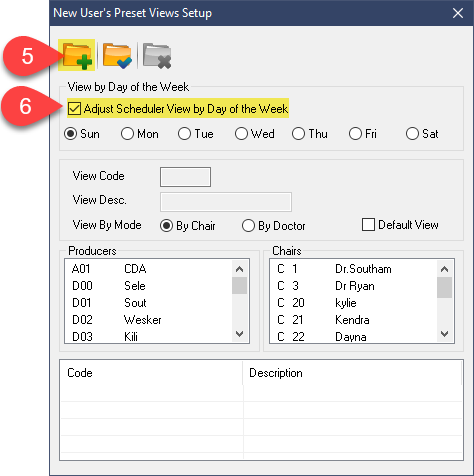Toggle Adjust Scheduler View by Day checkbox
The width and height of the screenshot is (474, 476).
[x=74, y=108]
